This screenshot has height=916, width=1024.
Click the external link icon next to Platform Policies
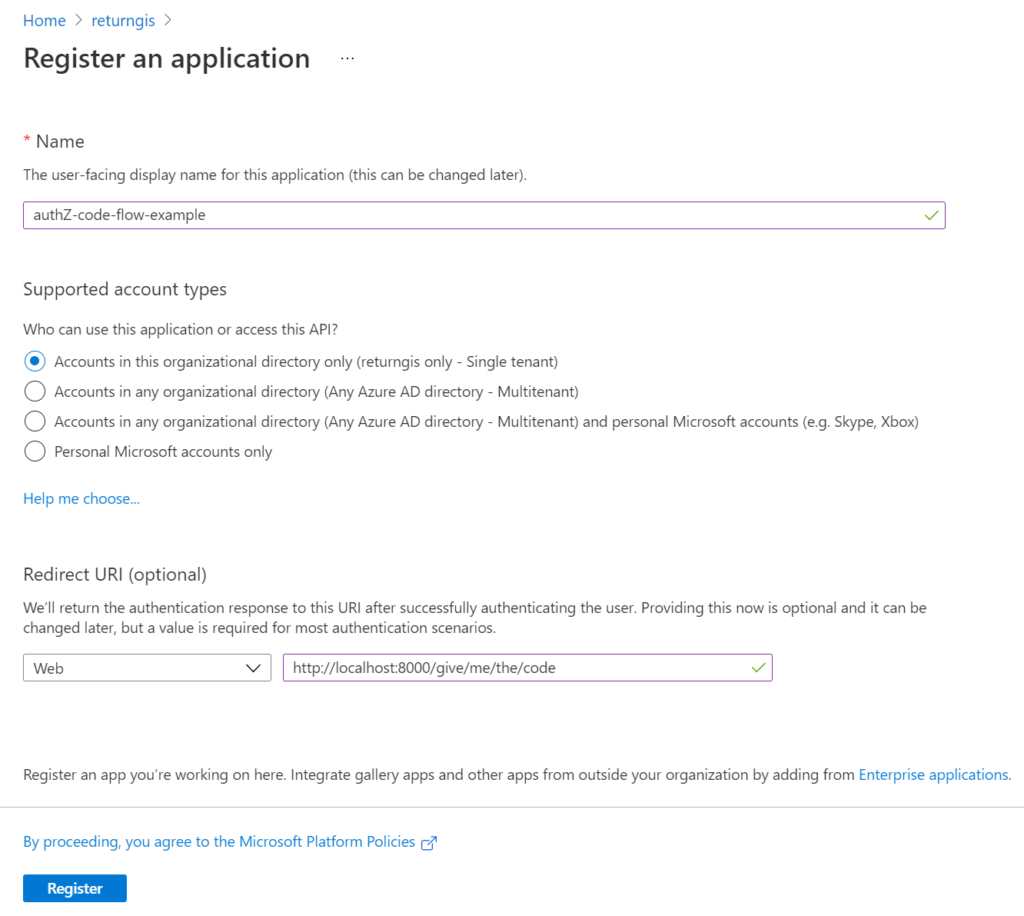[429, 843]
